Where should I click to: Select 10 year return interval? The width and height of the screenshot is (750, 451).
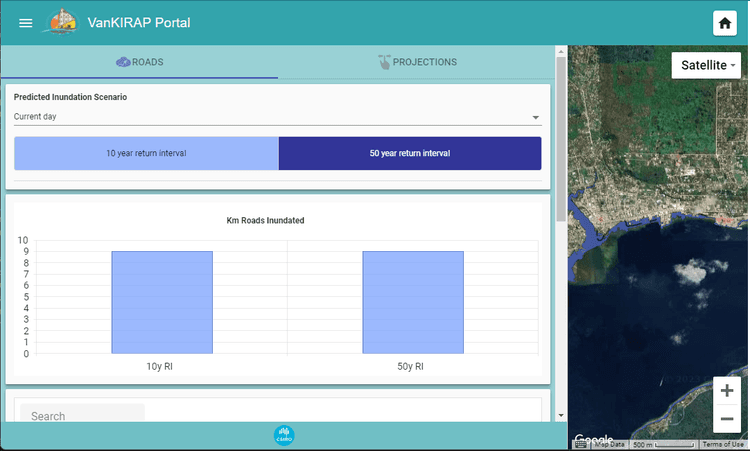click(146, 154)
